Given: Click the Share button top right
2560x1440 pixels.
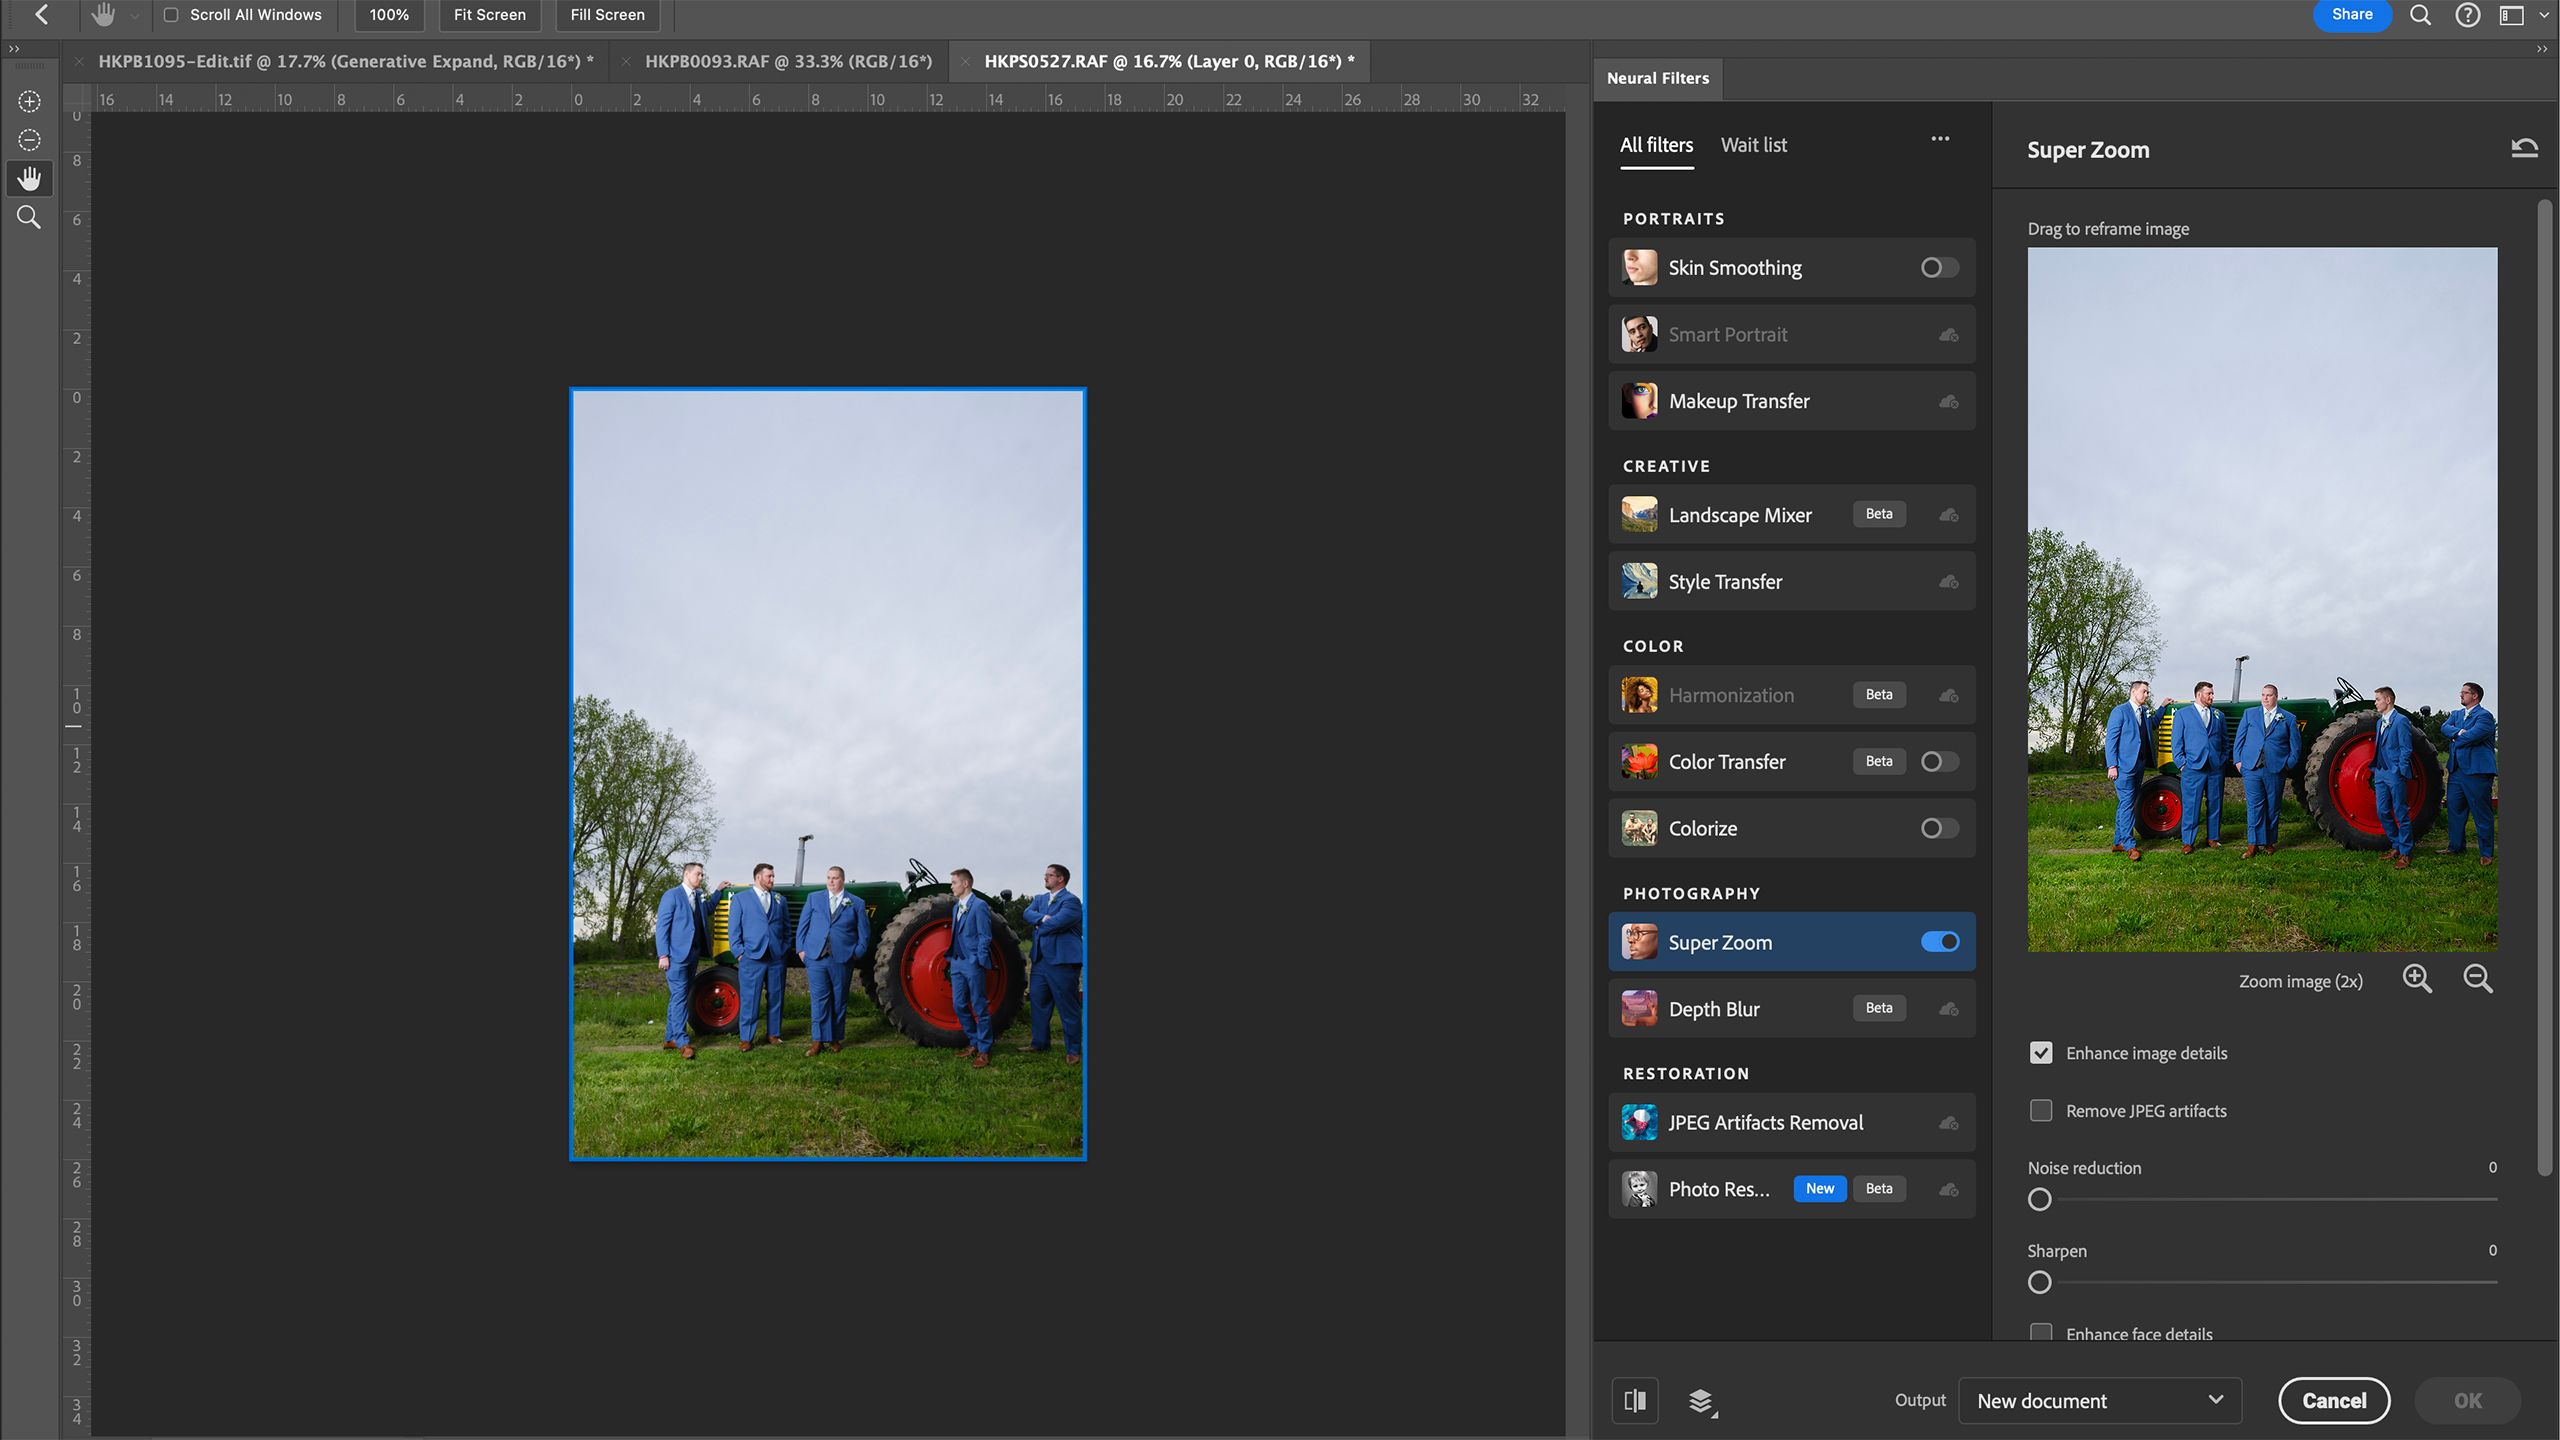Looking at the screenshot, I should [2353, 12].
